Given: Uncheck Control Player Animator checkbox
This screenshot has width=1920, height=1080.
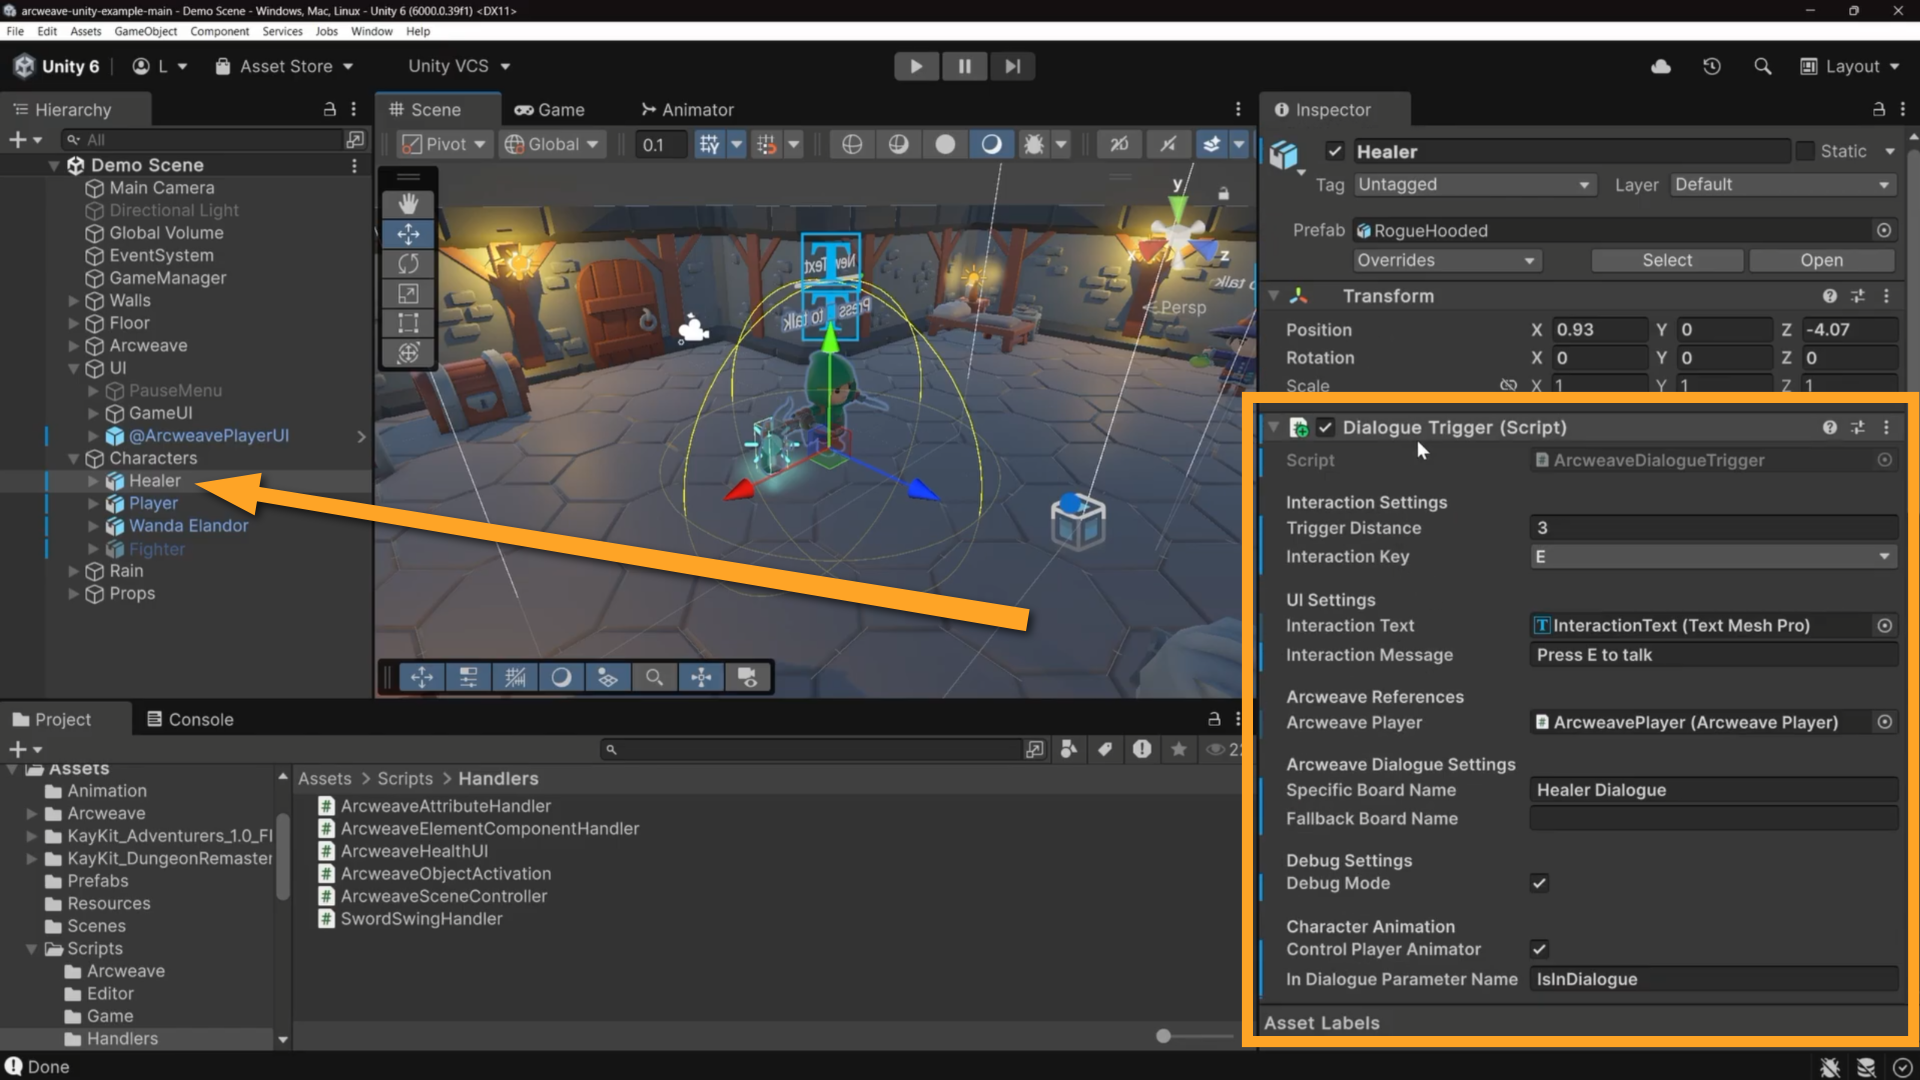Looking at the screenshot, I should 1540,949.
